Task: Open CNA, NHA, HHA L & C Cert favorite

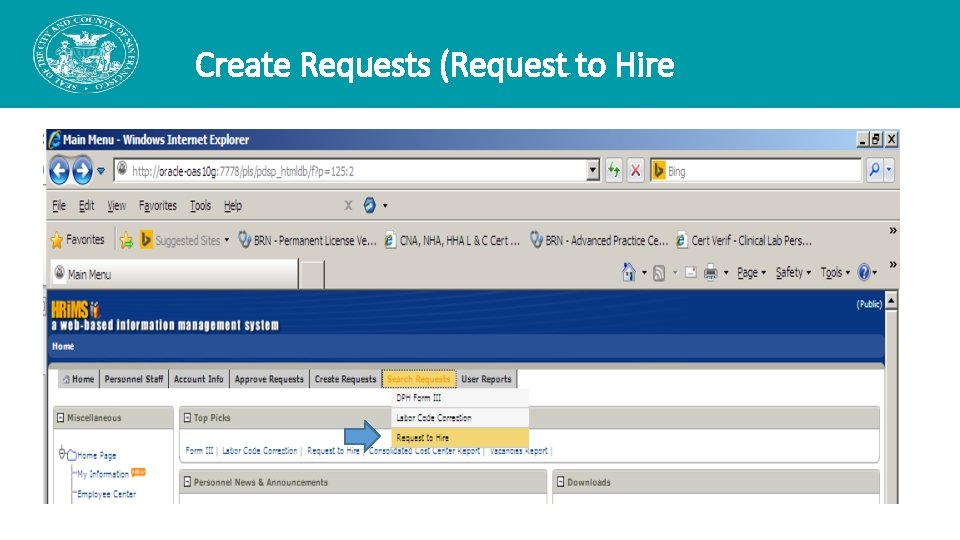Action: 452,241
